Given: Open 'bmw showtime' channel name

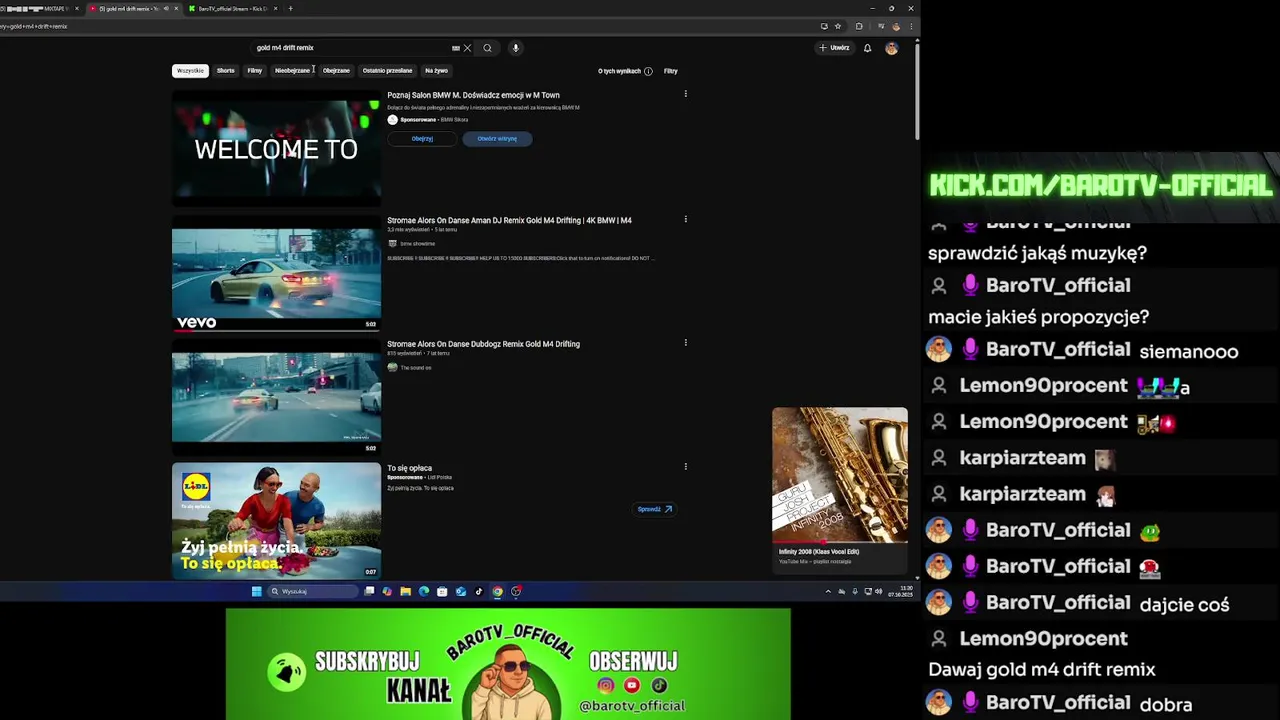Looking at the screenshot, I should point(417,244).
